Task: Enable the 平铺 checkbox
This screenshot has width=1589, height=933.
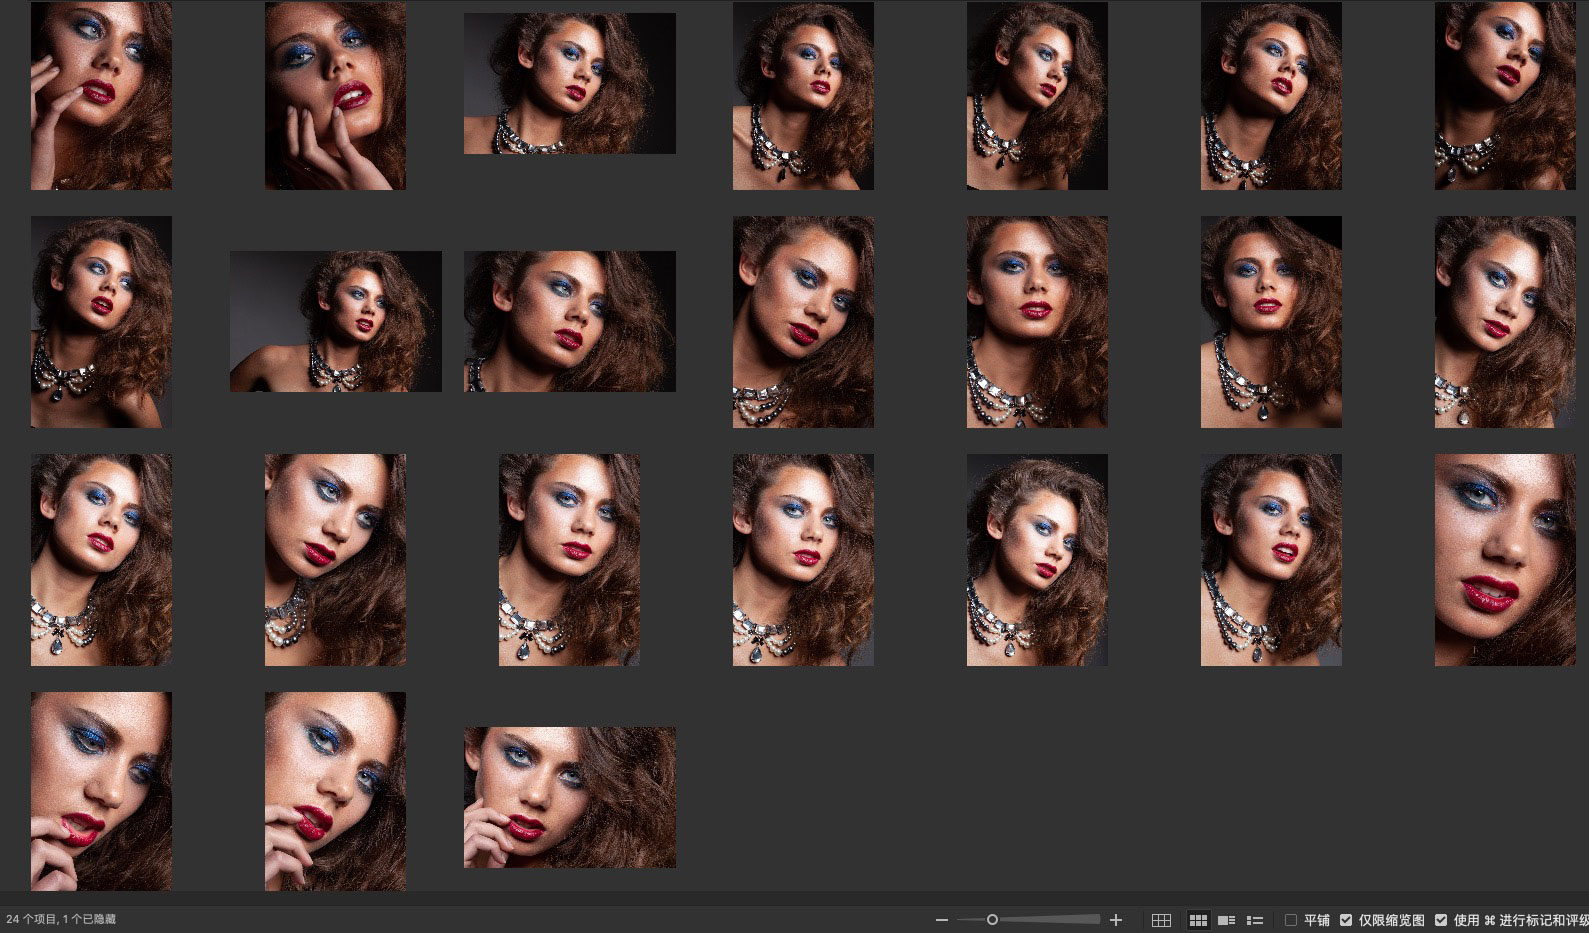Action: point(1291,920)
